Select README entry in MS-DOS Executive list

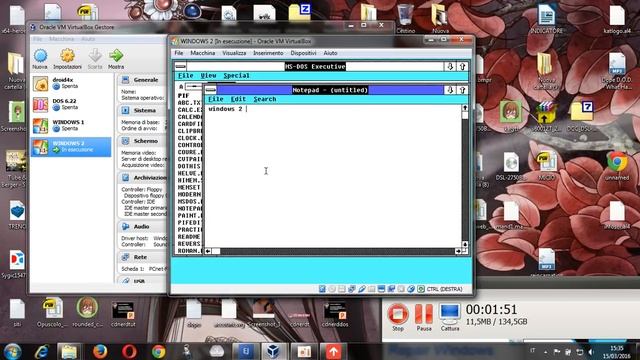(189, 237)
